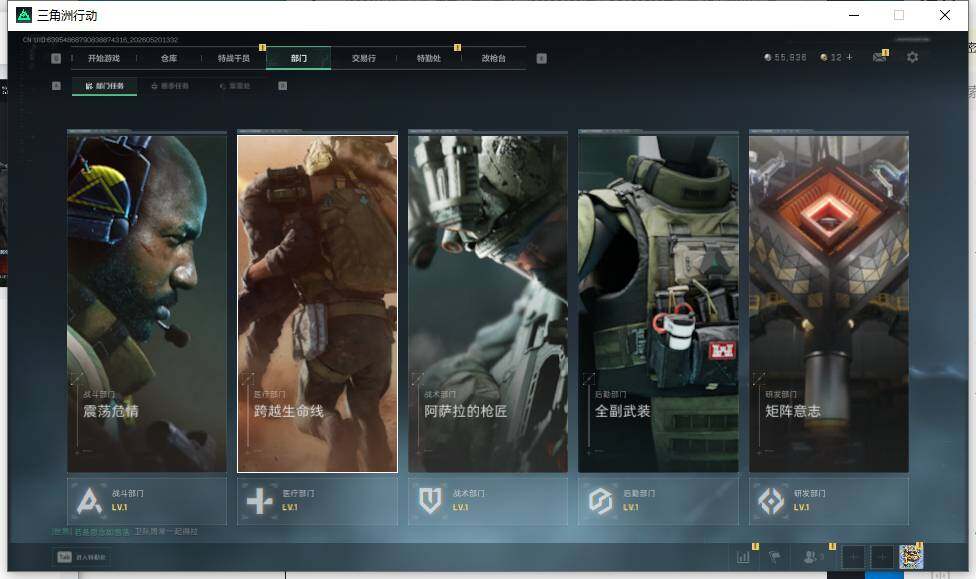Open the 全副武装 logistics department card

[659, 303]
